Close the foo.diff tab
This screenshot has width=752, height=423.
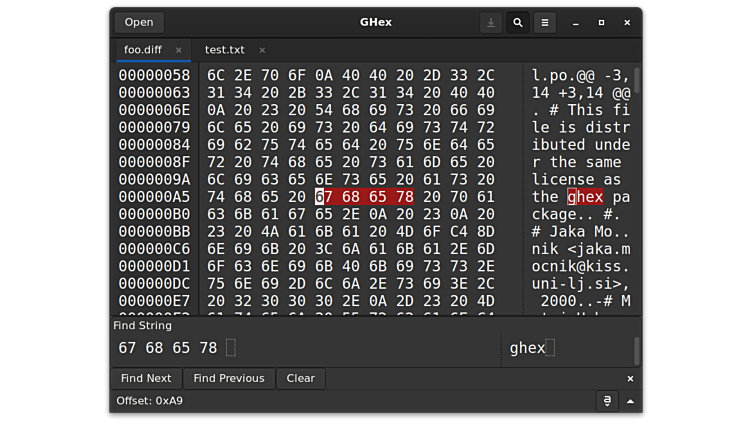[179, 50]
